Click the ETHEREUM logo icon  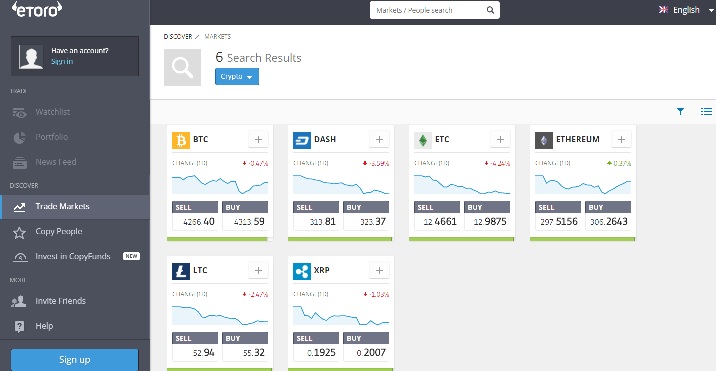click(x=544, y=140)
